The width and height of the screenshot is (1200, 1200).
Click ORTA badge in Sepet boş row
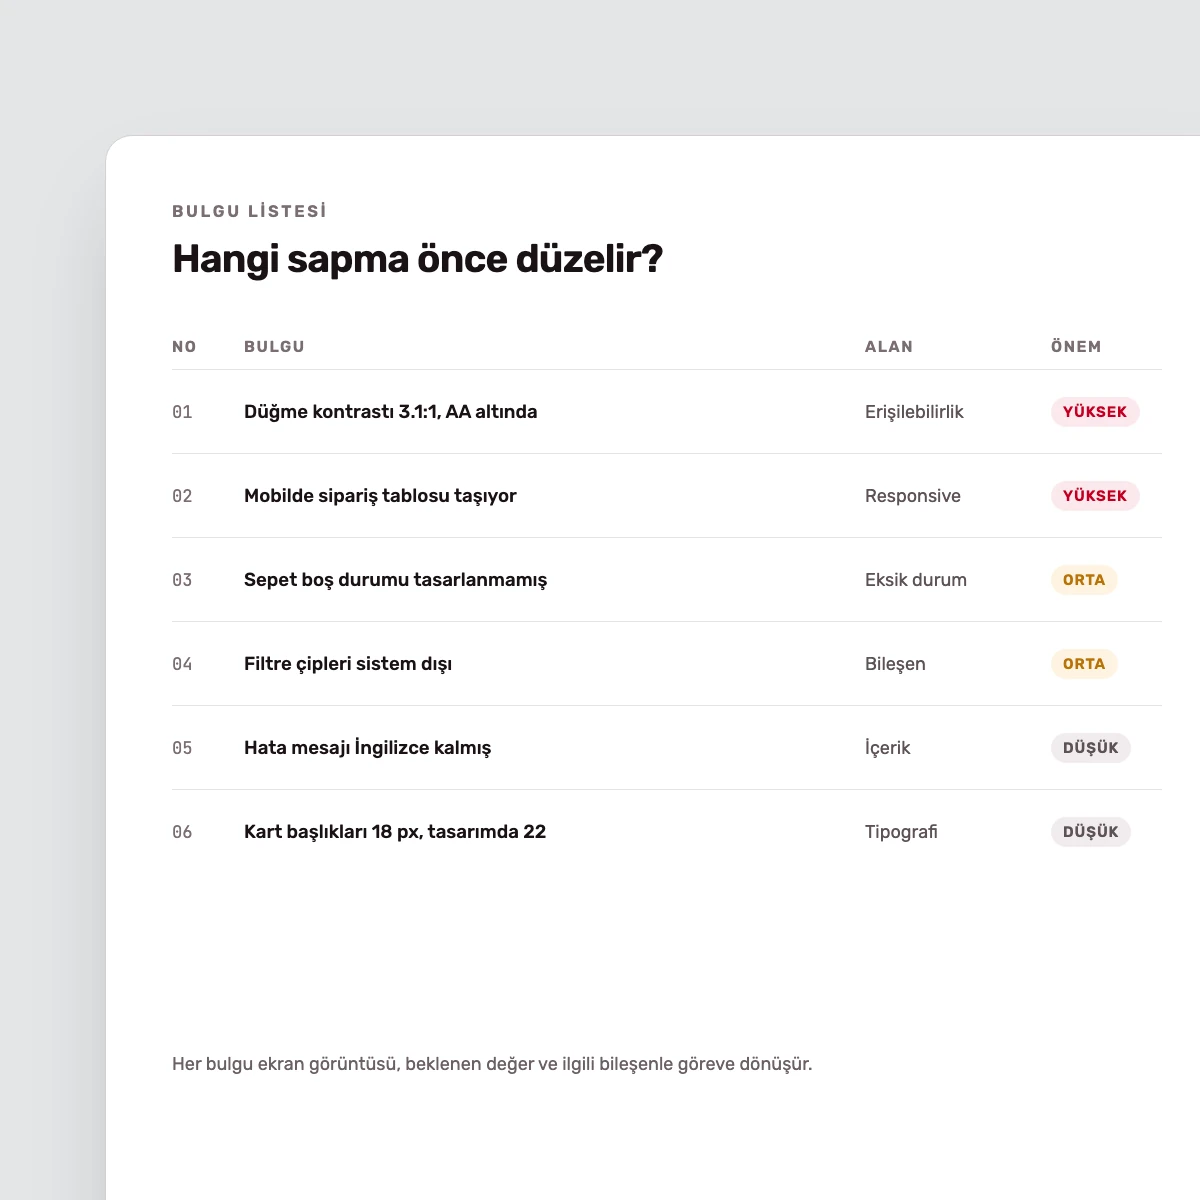(1084, 580)
